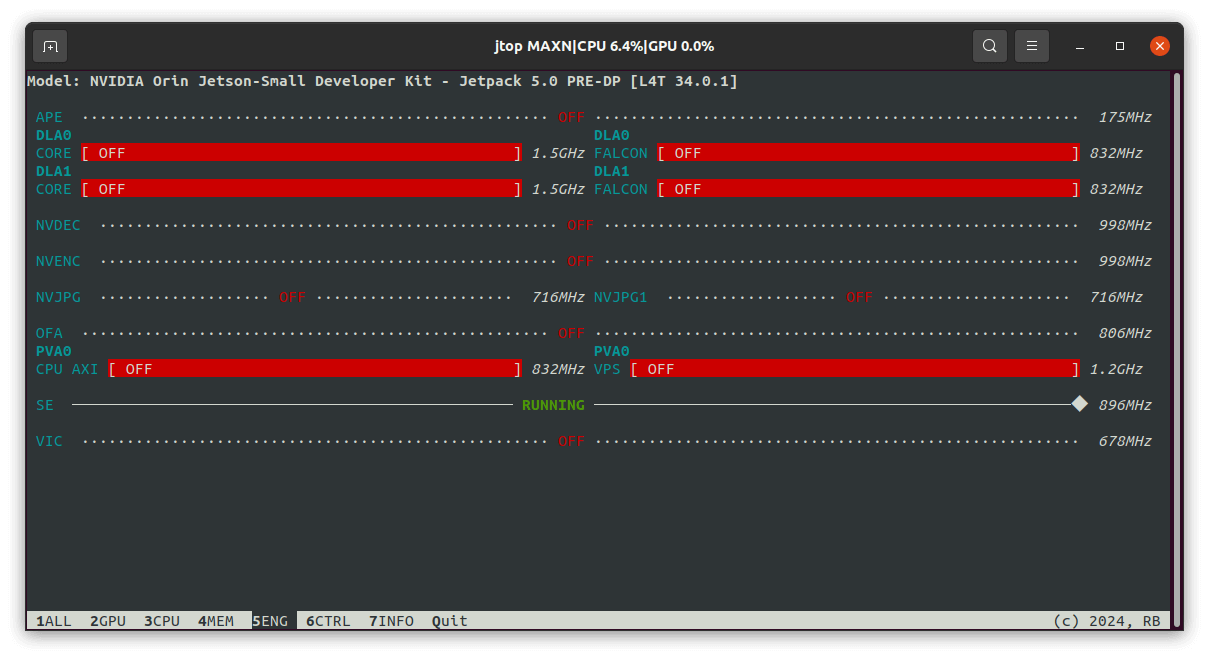The image size is (1209, 659).
Task: Minimize the jtop terminal window
Action: (x=1080, y=46)
